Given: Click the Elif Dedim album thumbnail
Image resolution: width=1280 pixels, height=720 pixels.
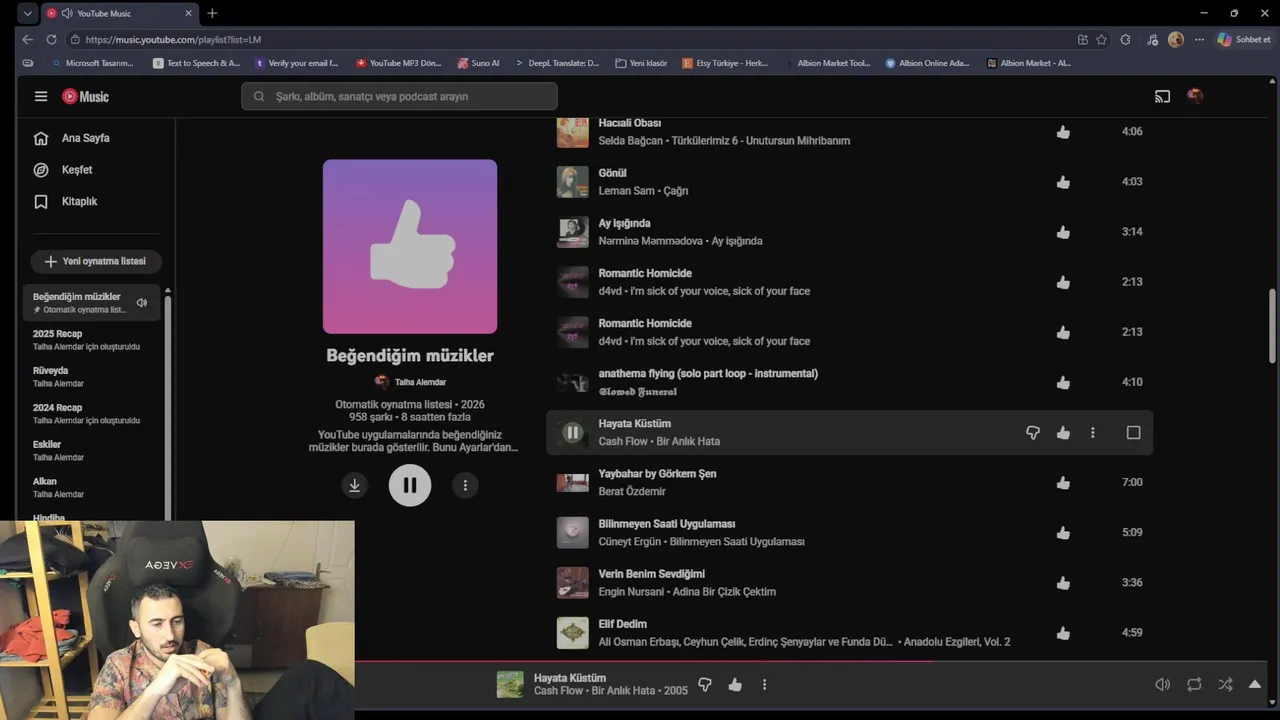Looking at the screenshot, I should [x=573, y=632].
